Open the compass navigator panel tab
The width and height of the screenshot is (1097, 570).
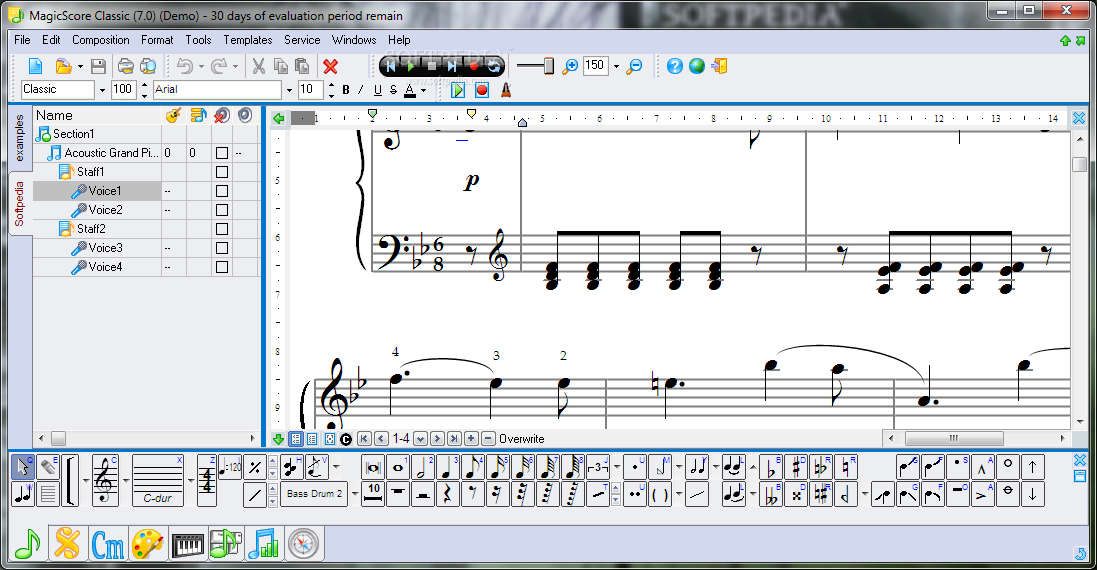tap(303, 544)
